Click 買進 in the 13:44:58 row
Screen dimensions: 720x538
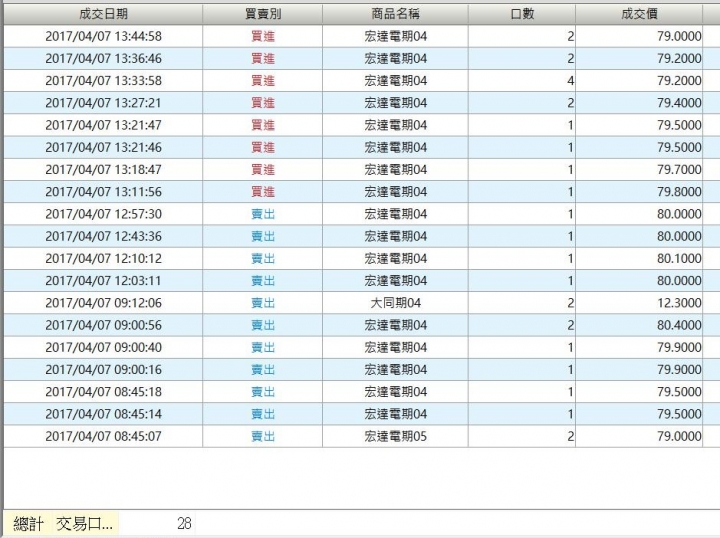[x=263, y=36]
